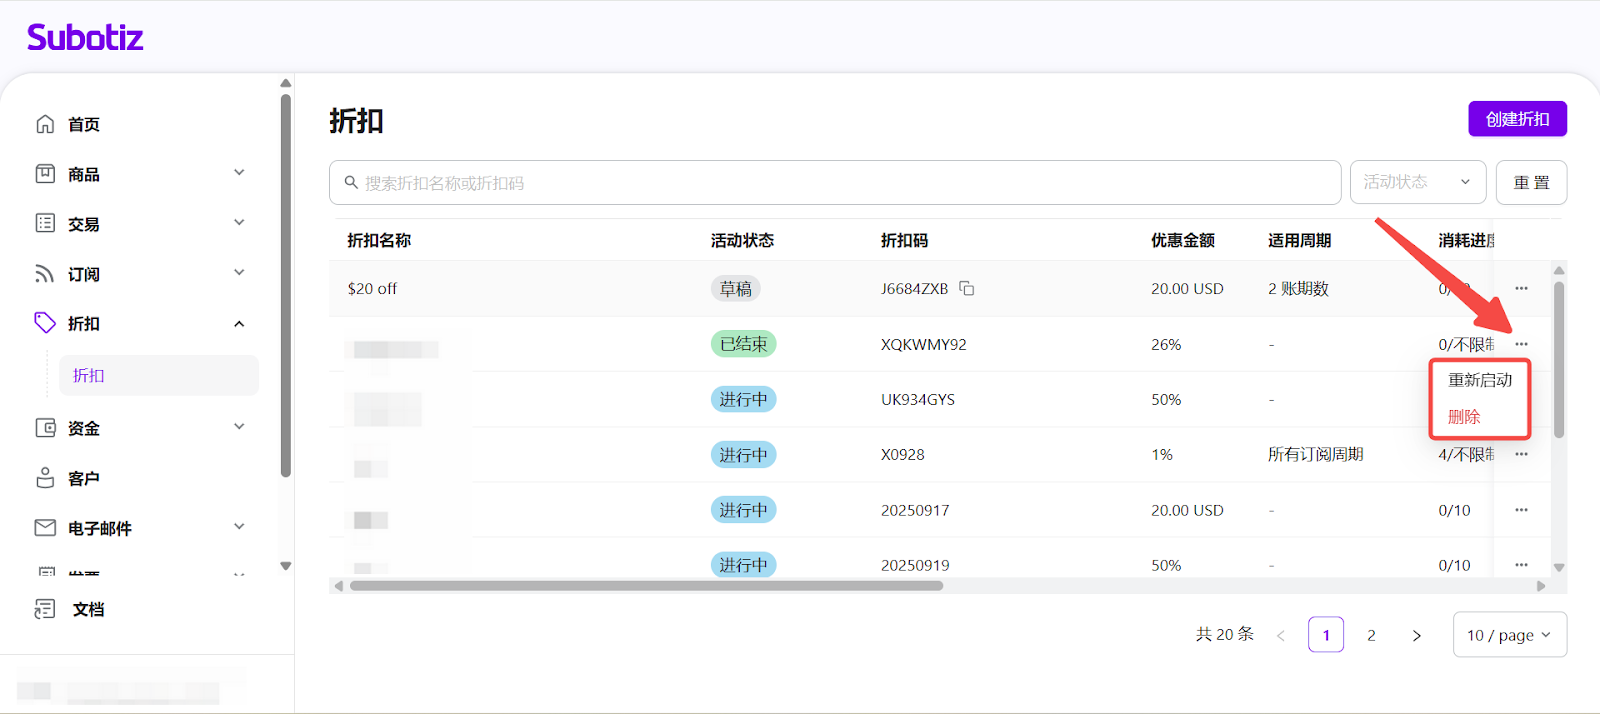Viewport: 1600px width, 714px height.
Task: Select 重新启动 from the context menu
Action: point(1480,380)
